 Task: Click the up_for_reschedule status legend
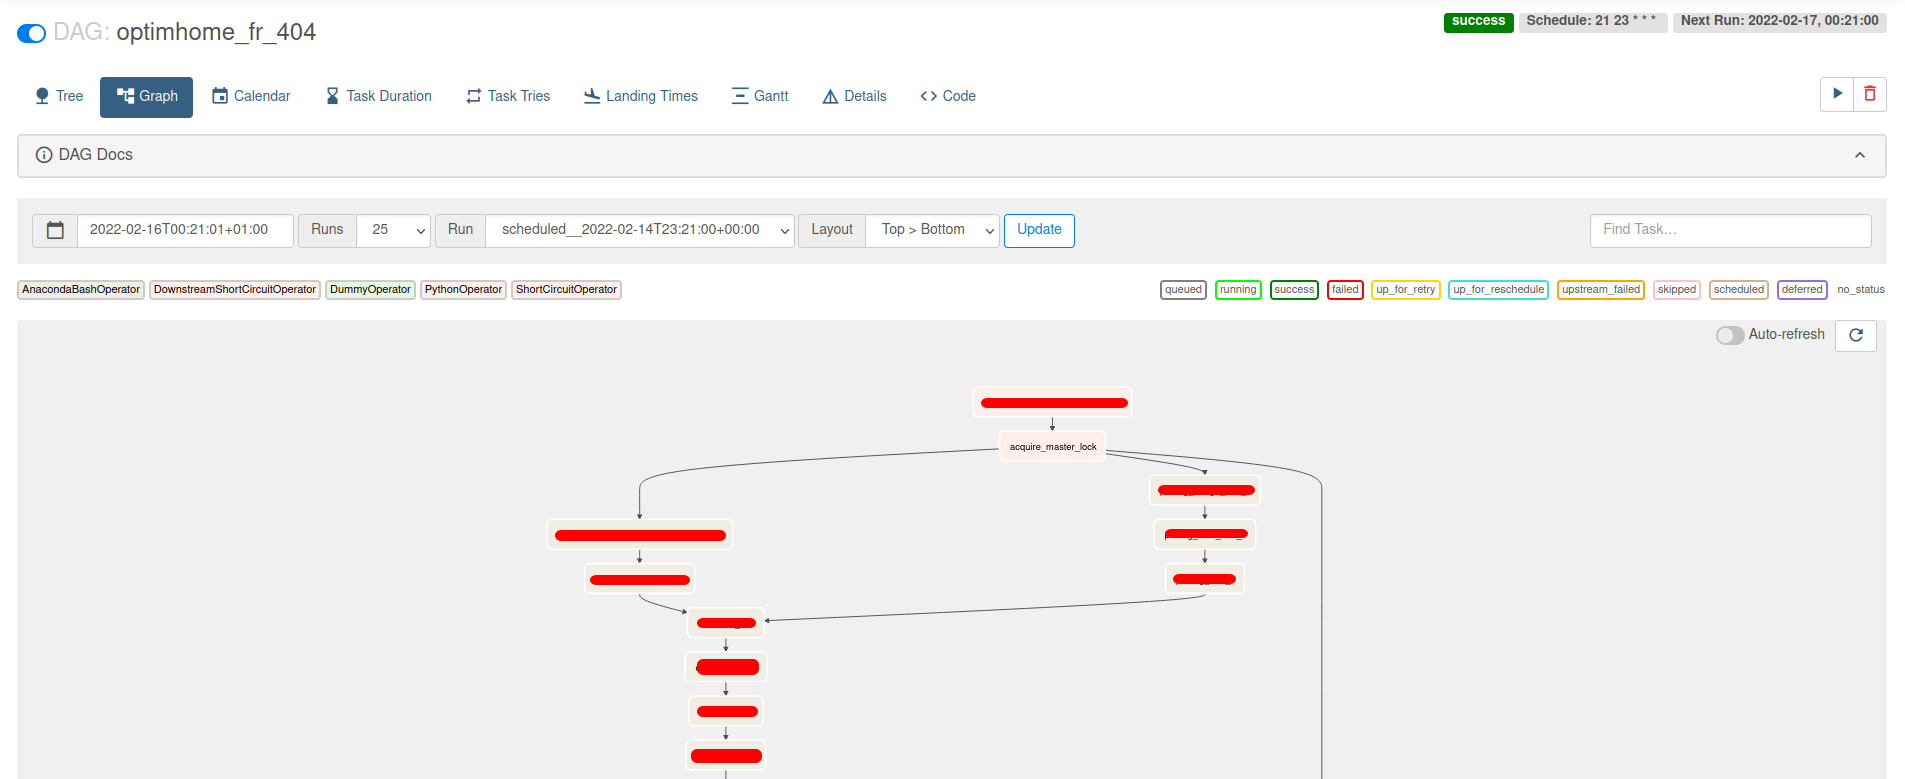click(x=1499, y=290)
